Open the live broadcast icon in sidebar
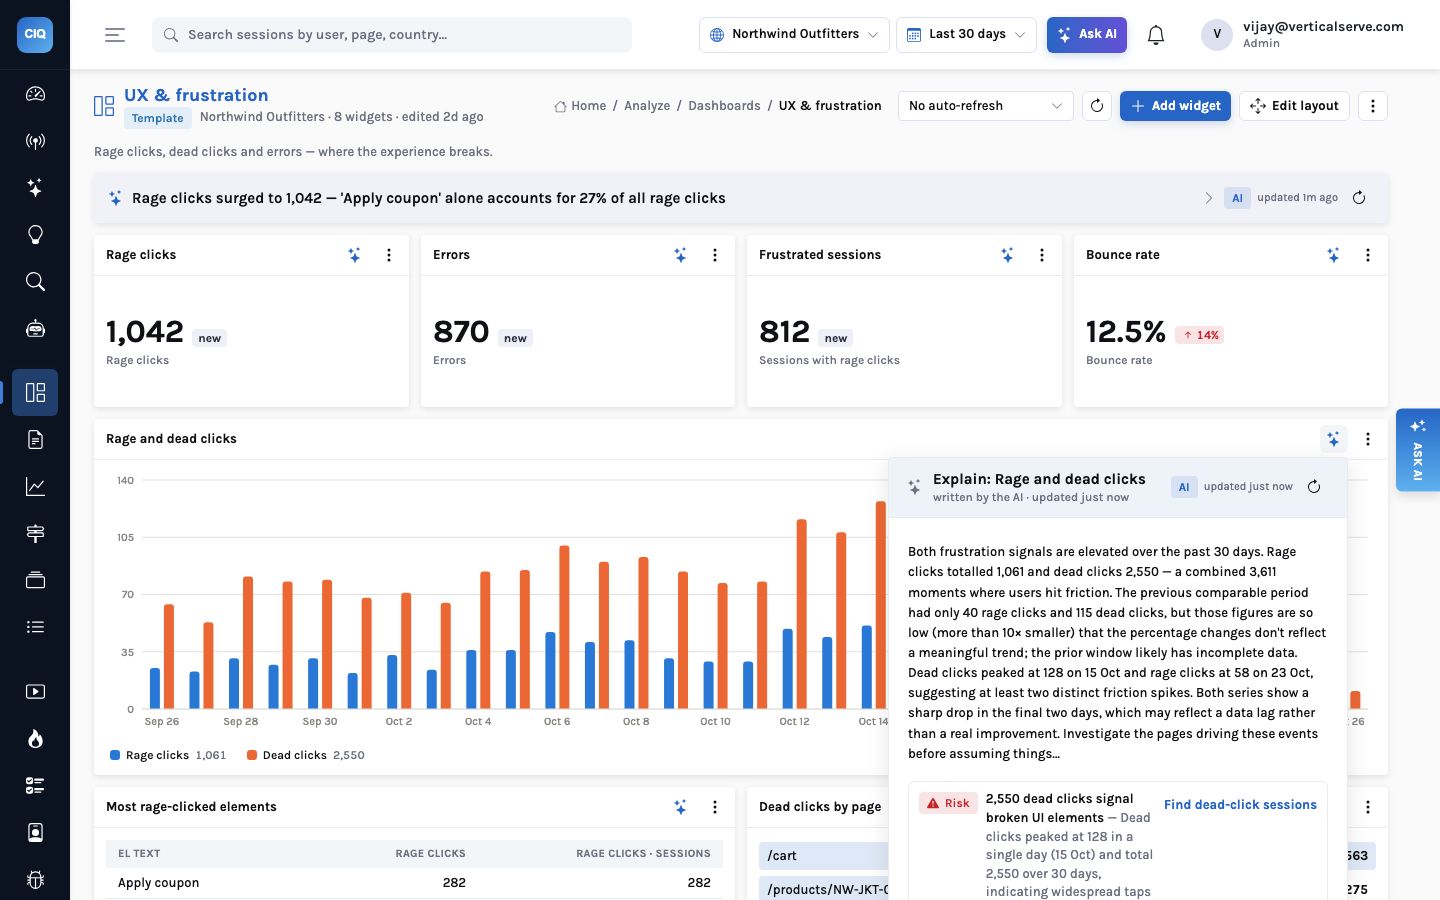The image size is (1440, 900). [x=35, y=141]
